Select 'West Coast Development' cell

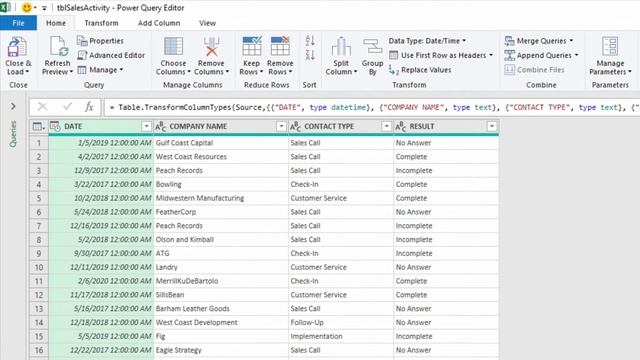pyautogui.click(x=221, y=322)
